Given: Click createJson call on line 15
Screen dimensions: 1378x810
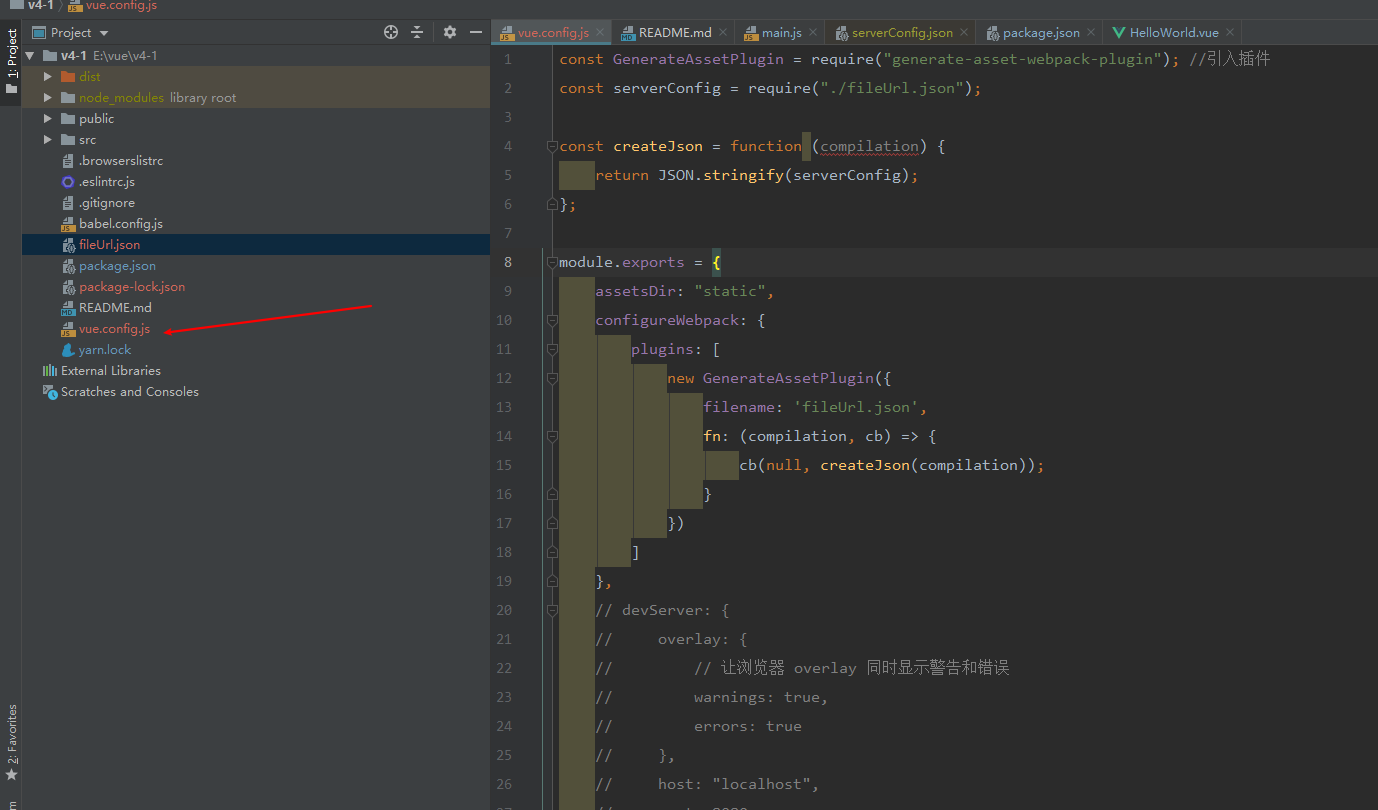Looking at the screenshot, I should click(x=865, y=465).
